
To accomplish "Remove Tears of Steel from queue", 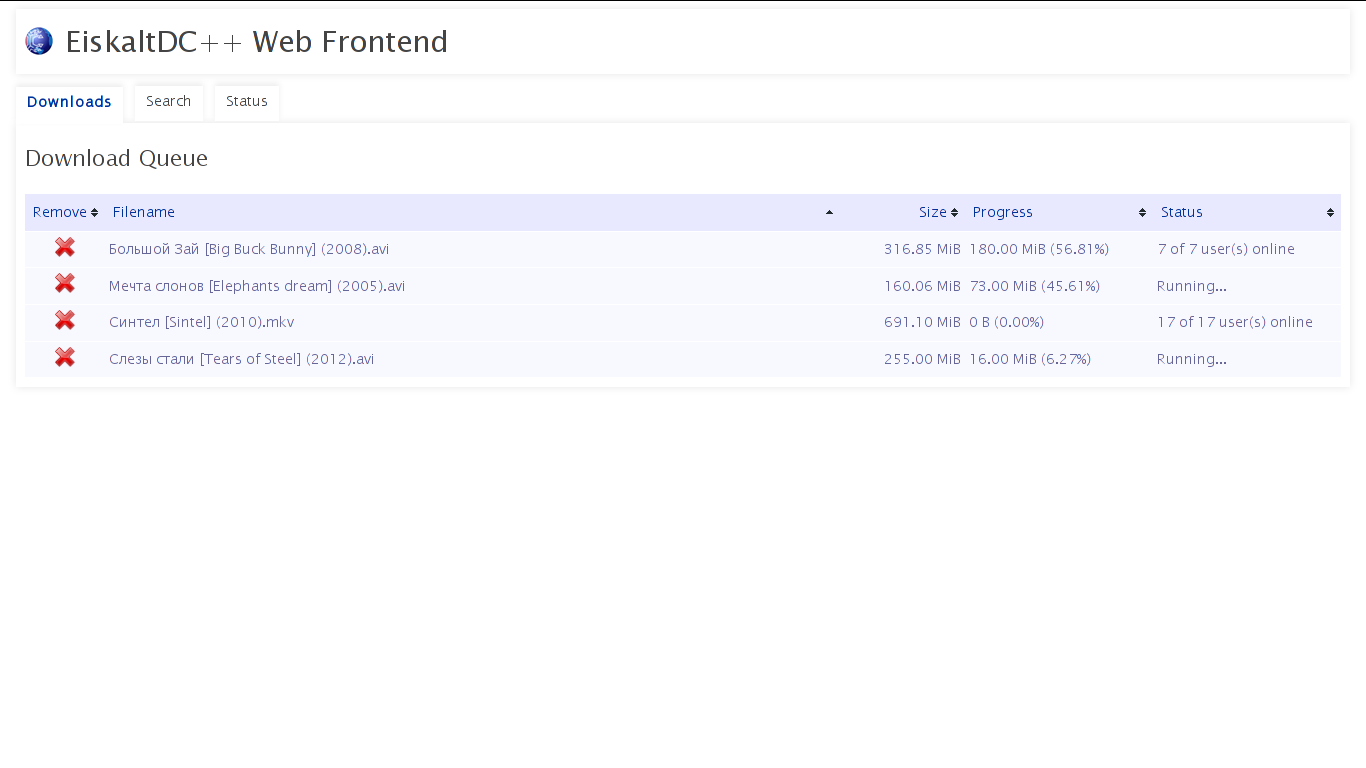I will coord(65,357).
